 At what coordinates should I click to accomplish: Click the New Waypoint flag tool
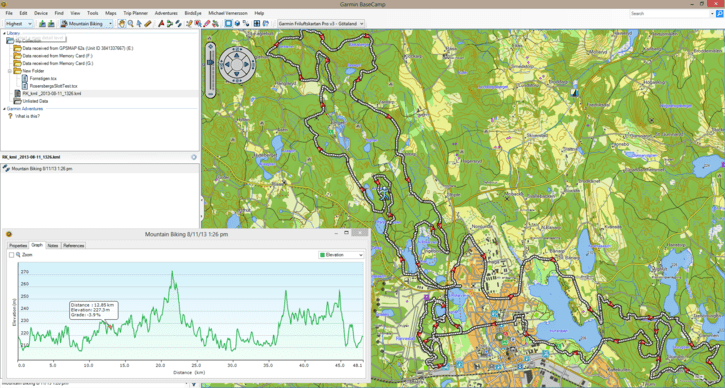pyautogui.click(x=161, y=23)
